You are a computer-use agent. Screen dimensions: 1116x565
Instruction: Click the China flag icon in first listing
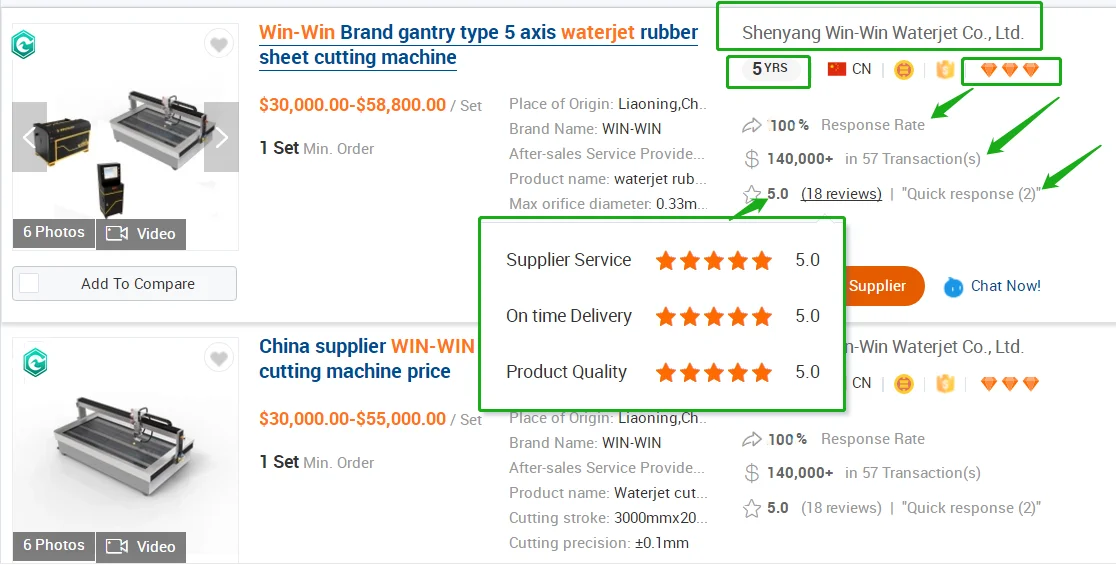(837, 69)
